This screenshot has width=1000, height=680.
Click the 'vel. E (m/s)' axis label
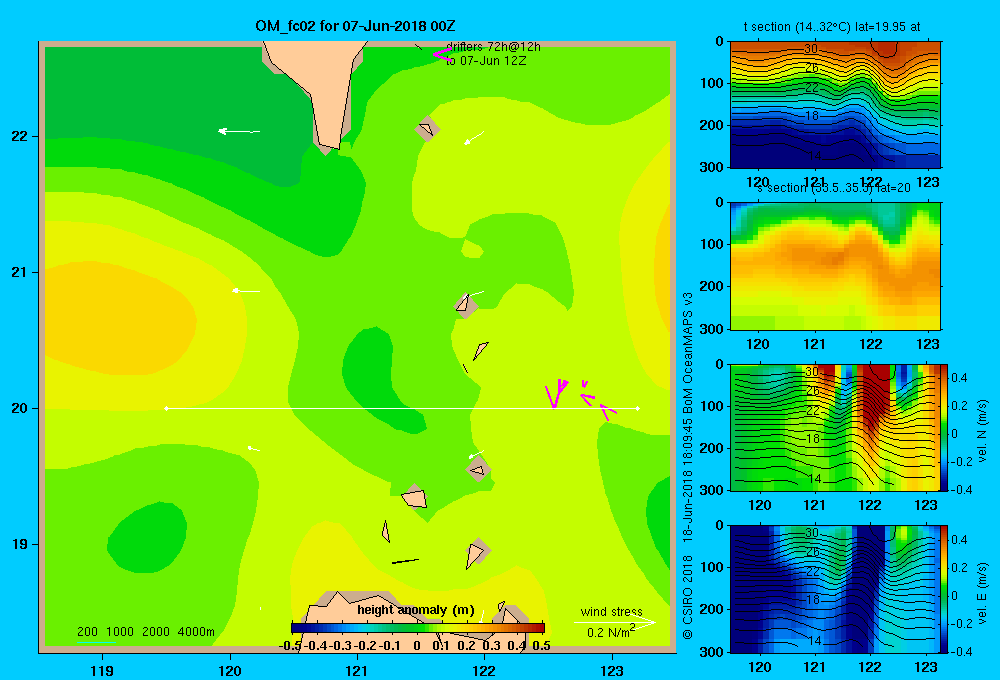pyautogui.click(x=982, y=593)
